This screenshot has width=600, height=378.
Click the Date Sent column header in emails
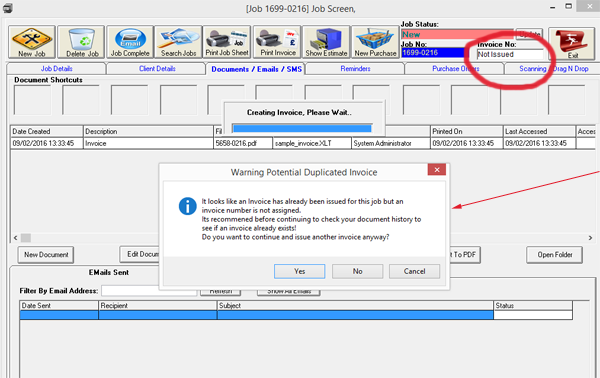click(x=59, y=306)
